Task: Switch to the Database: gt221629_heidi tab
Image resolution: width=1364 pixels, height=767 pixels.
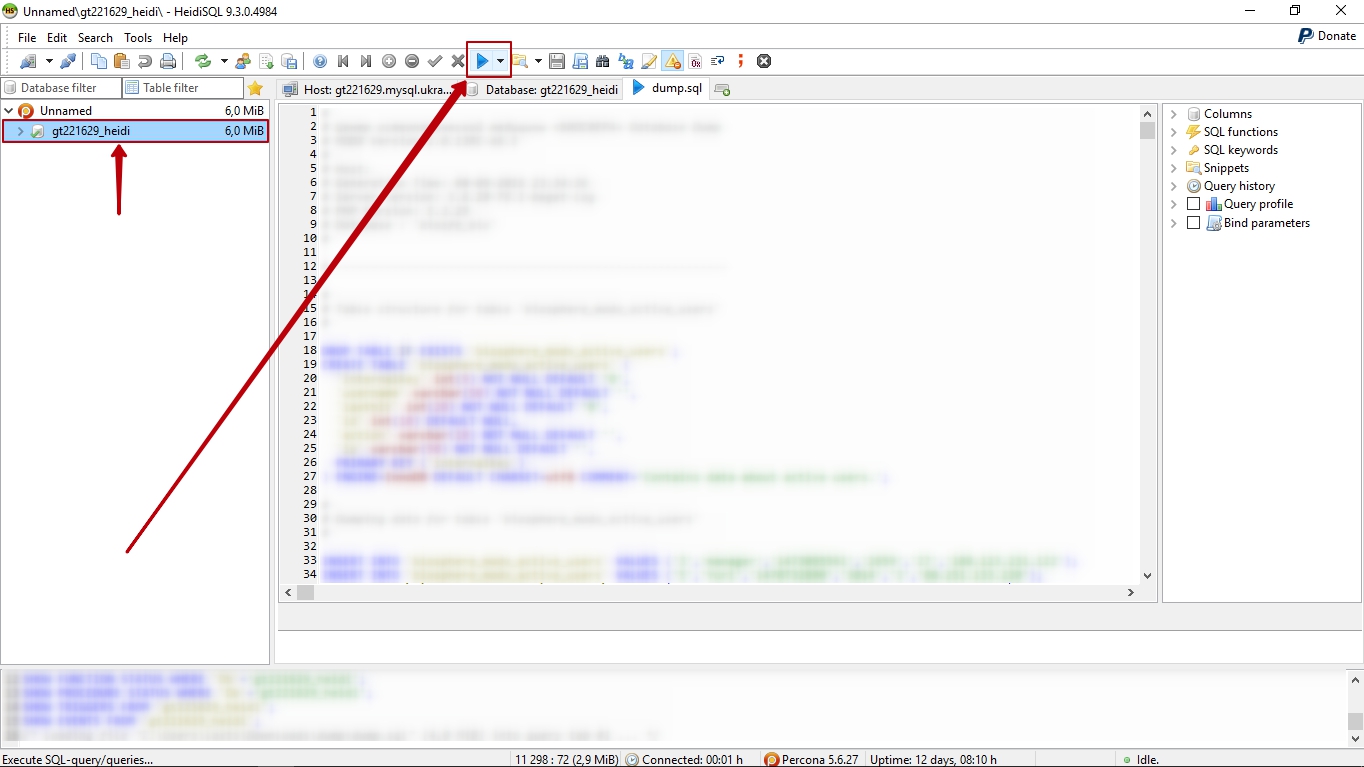Action: (x=543, y=89)
